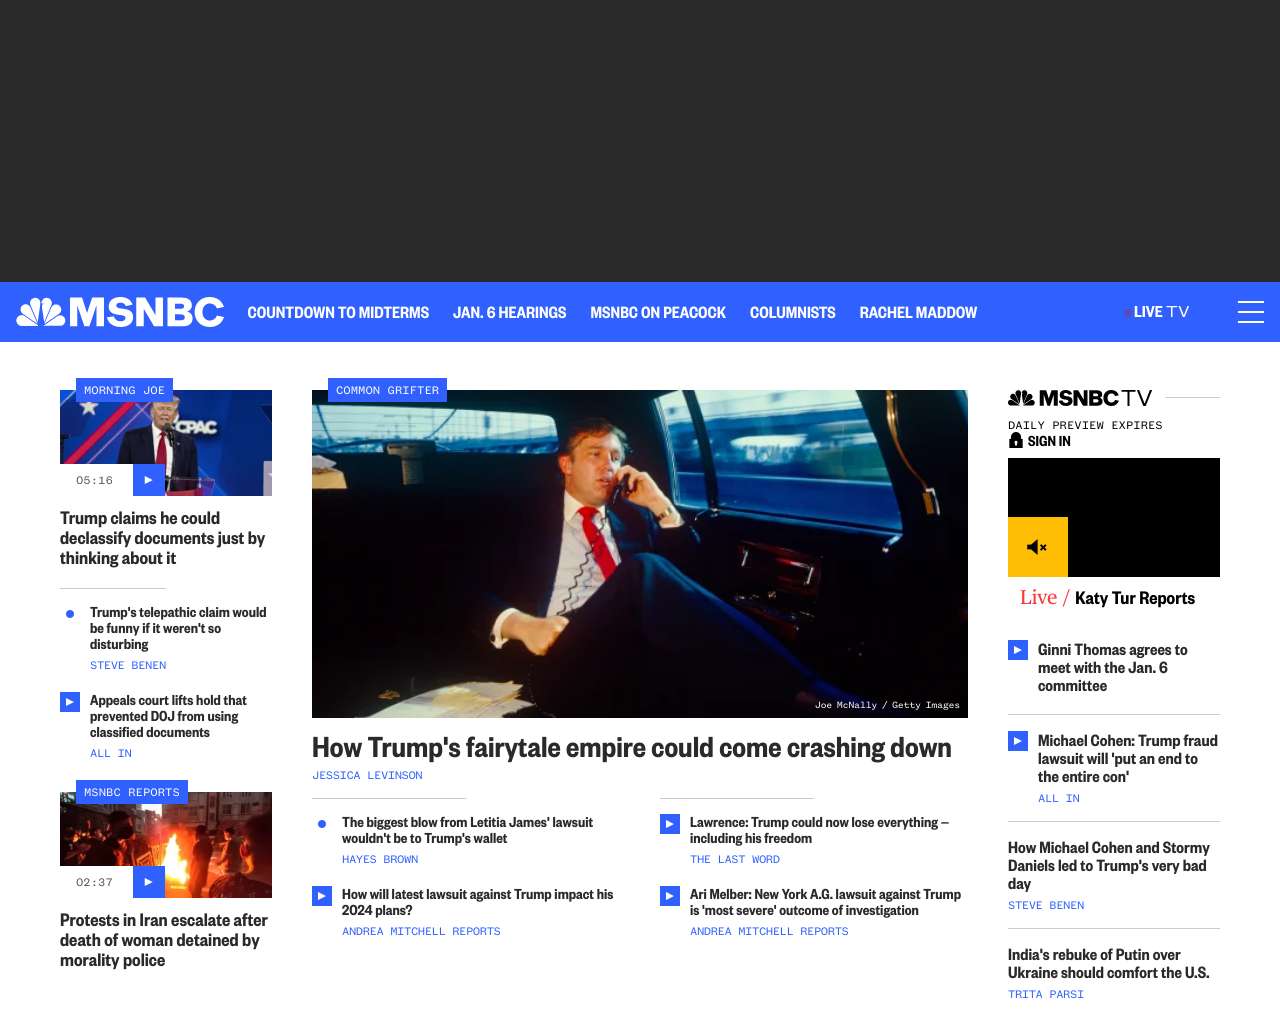Click All In under Appeals court story
Image resolution: width=1280 pixels, height=1024 pixels.
[110, 753]
